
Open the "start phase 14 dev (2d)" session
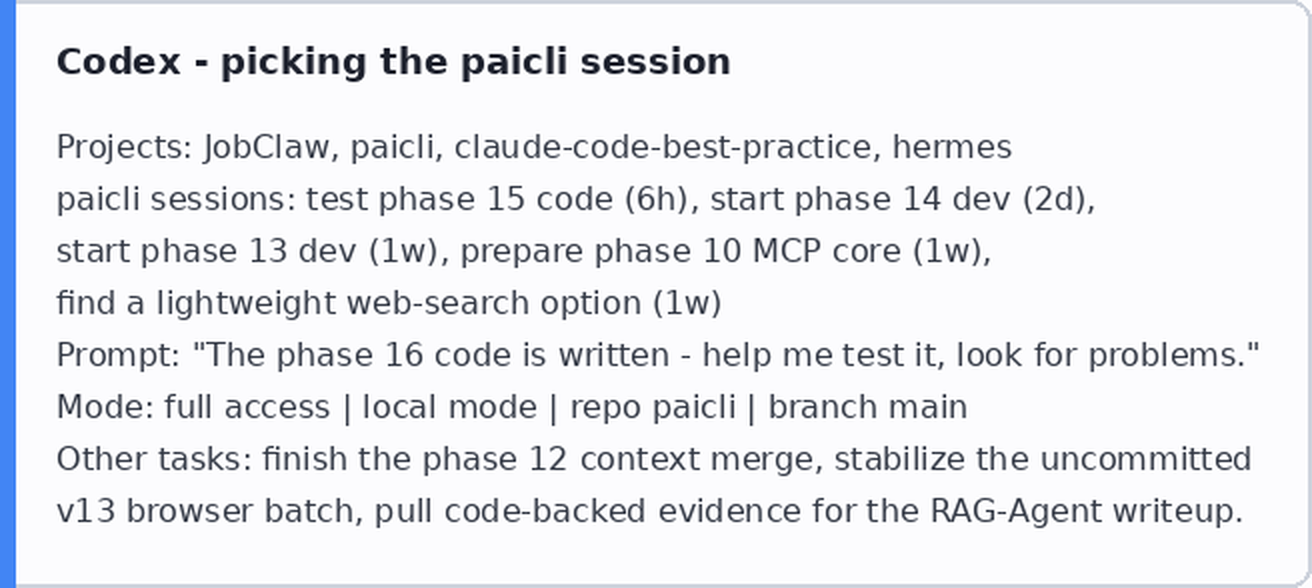[x=899, y=199]
